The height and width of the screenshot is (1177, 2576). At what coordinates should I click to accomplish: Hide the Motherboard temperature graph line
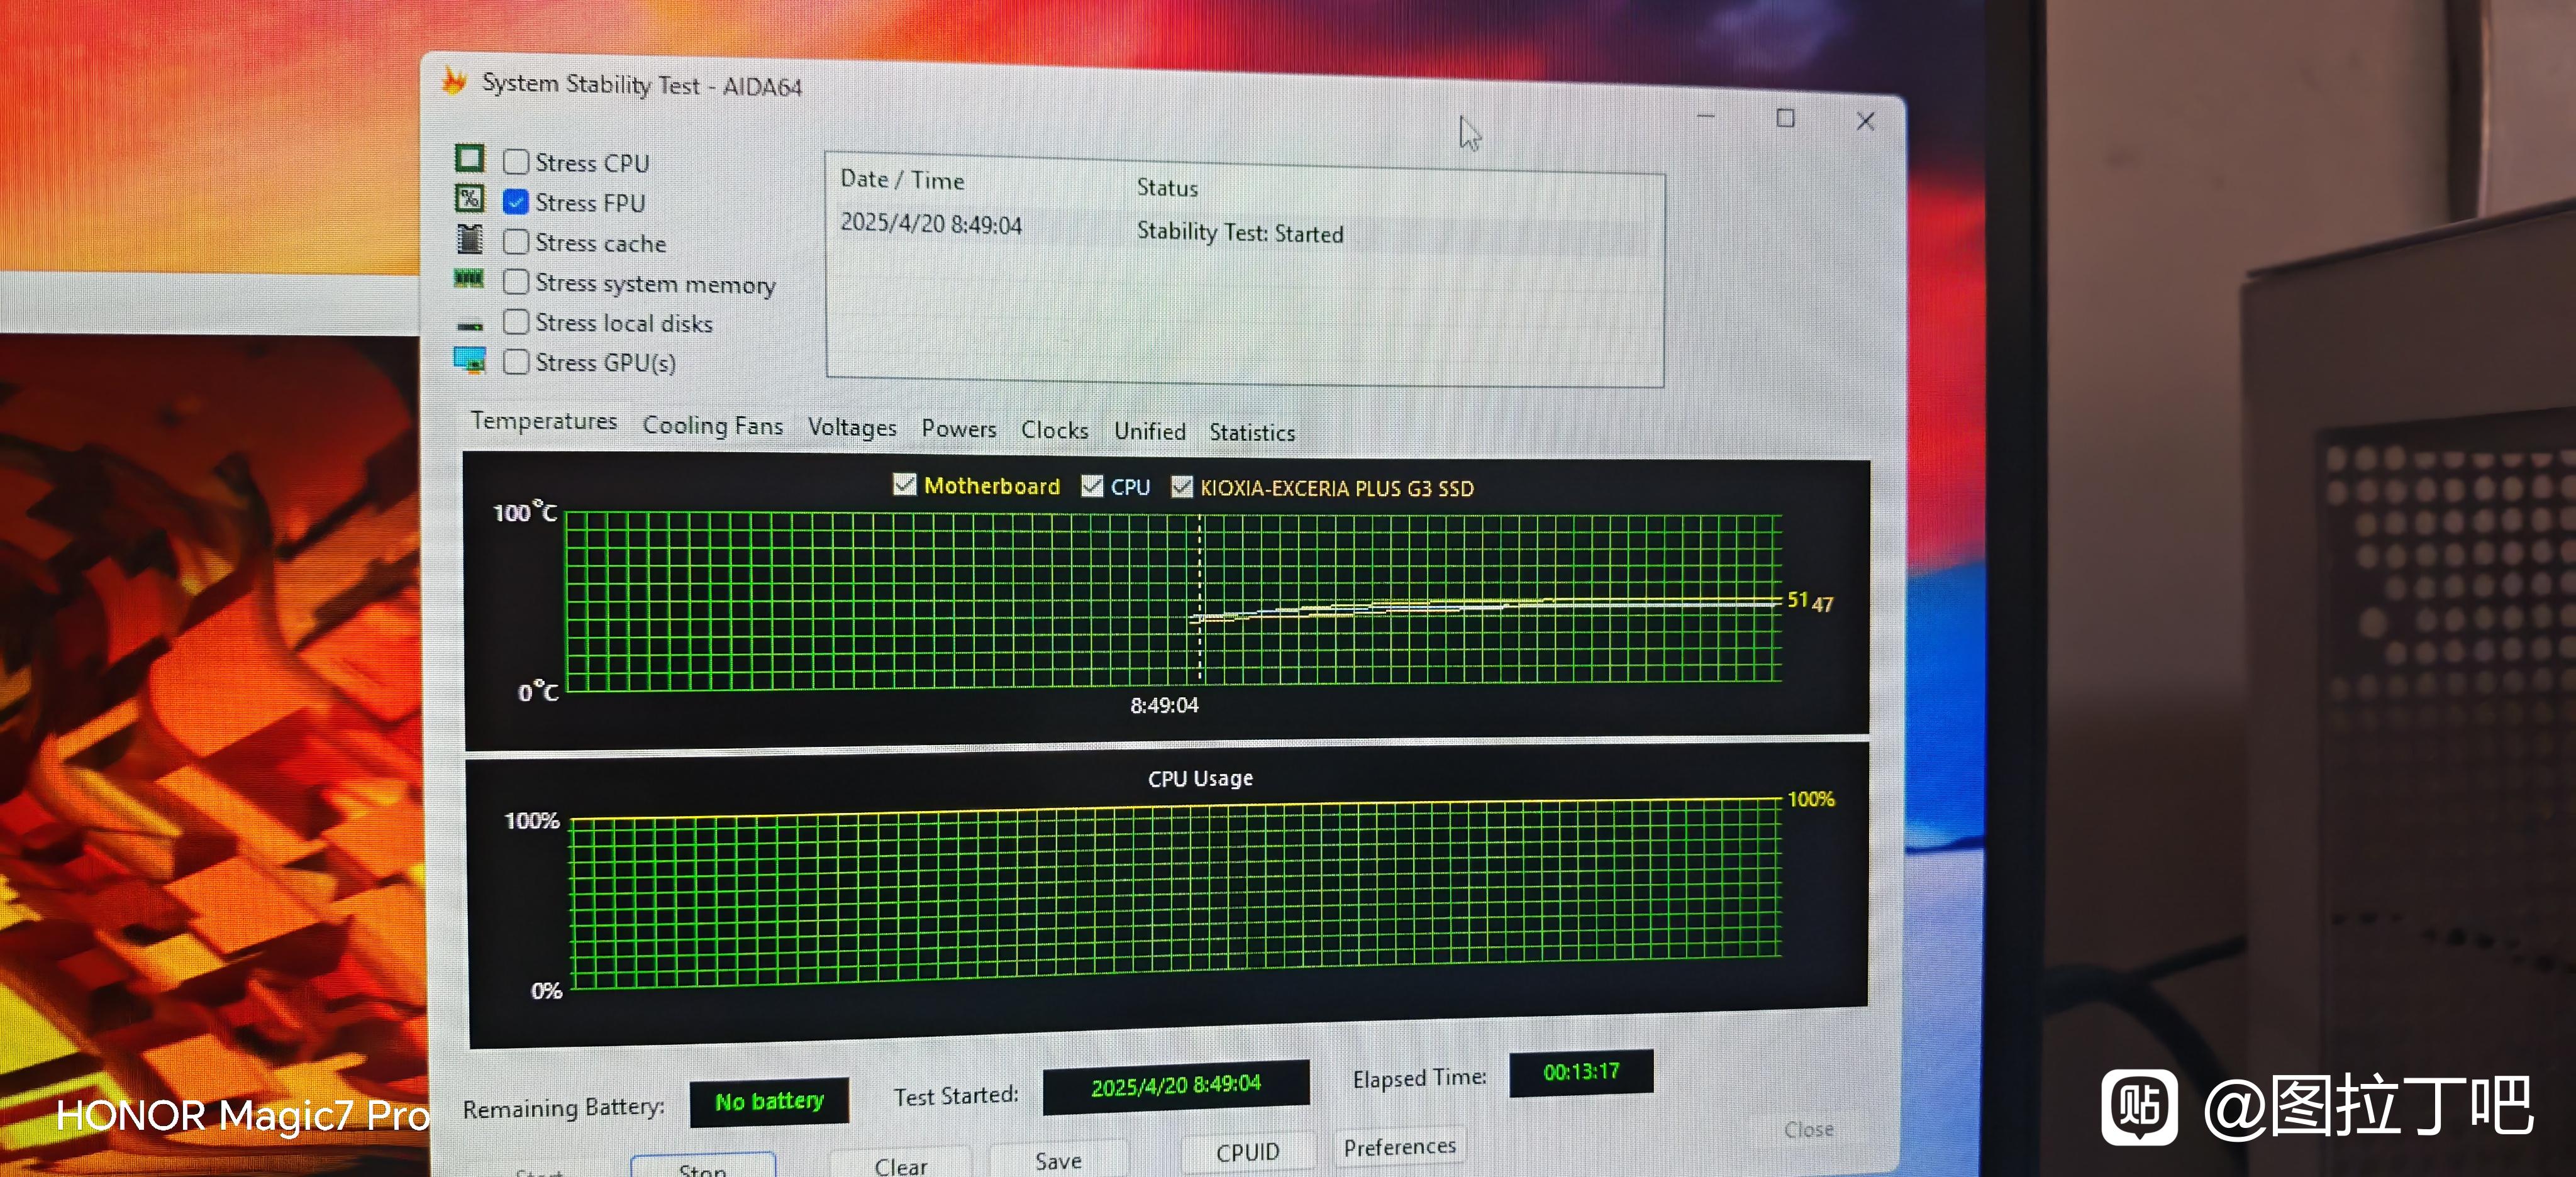click(904, 485)
